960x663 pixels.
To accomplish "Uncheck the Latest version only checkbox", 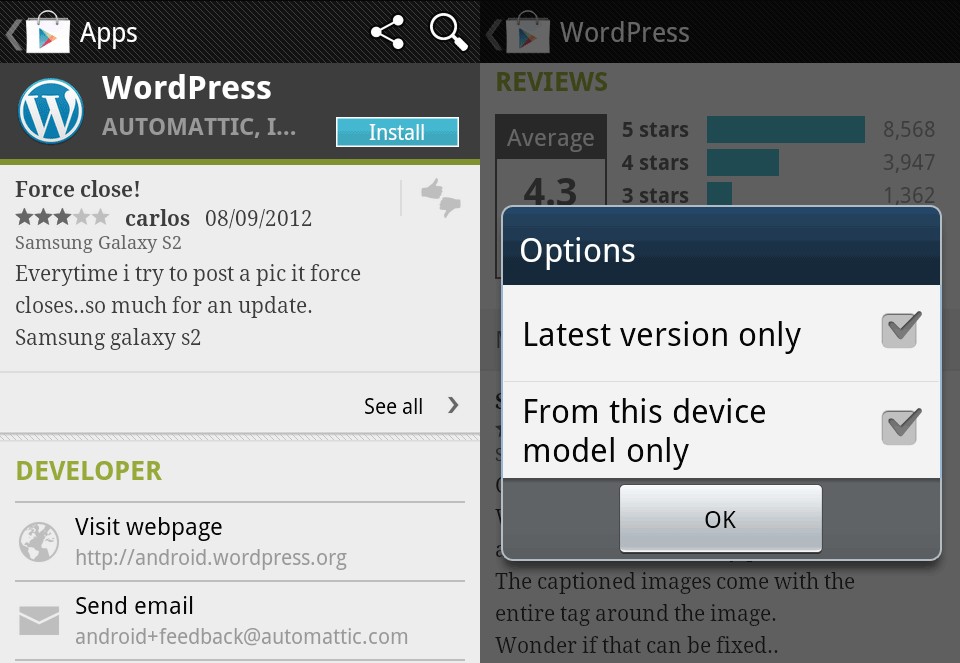I will [901, 330].
